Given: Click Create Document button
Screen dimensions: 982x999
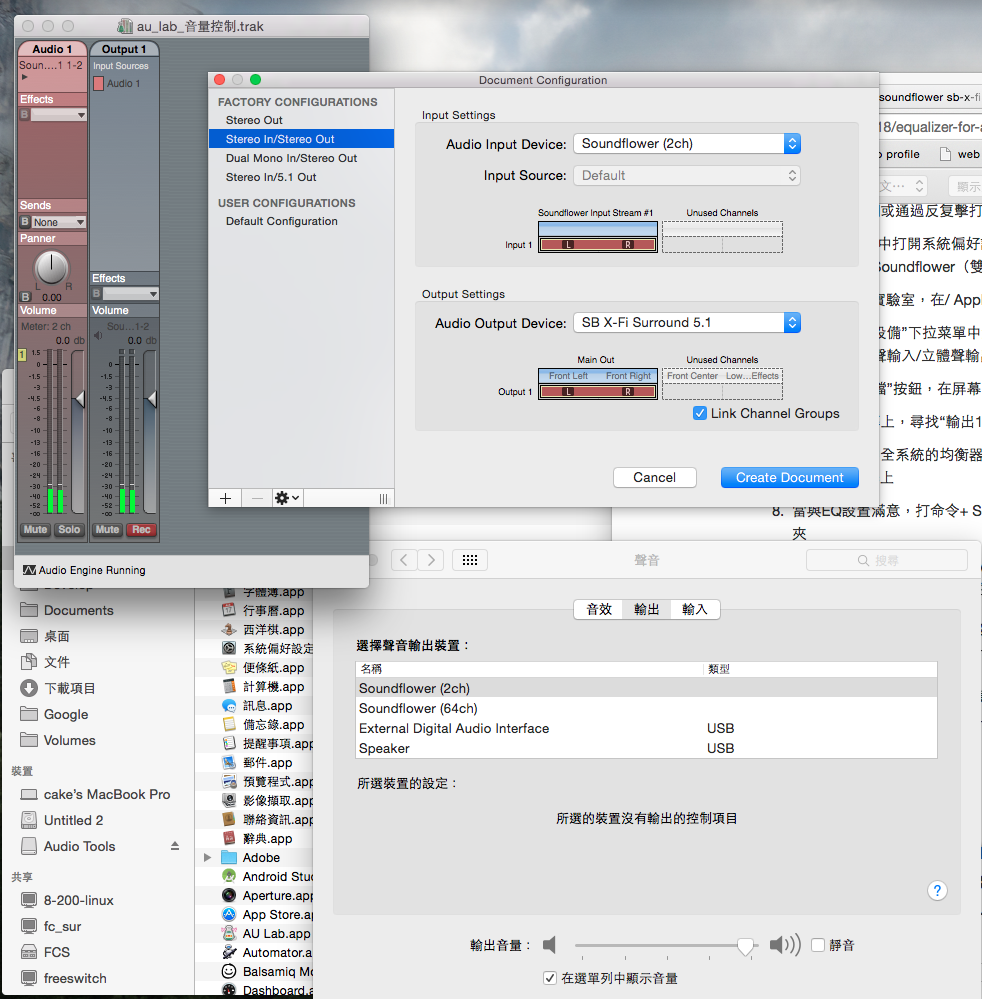Looking at the screenshot, I should coord(790,477).
